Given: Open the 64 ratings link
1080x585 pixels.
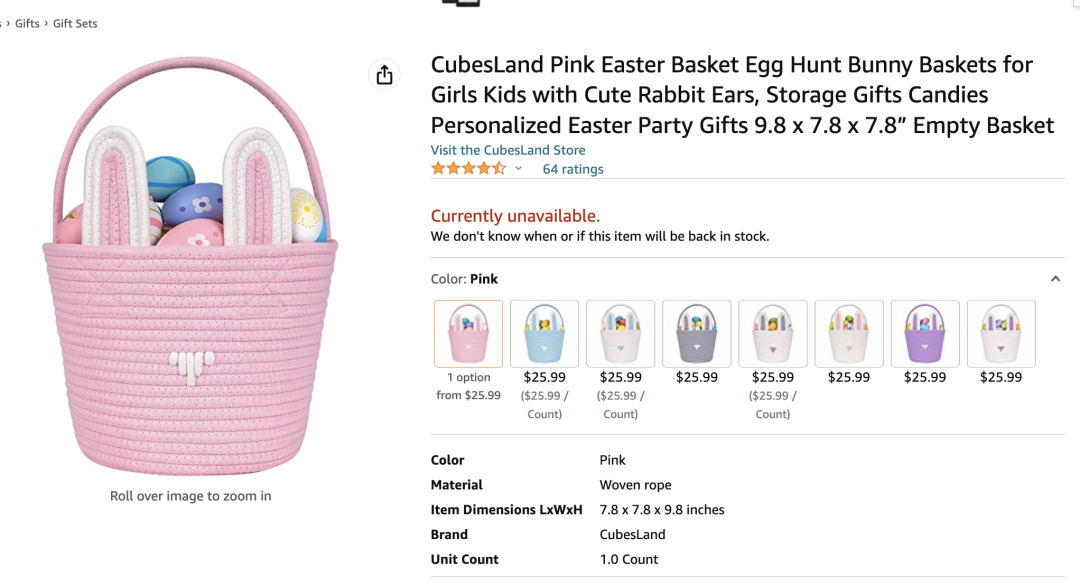Looking at the screenshot, I should [573, 169].
